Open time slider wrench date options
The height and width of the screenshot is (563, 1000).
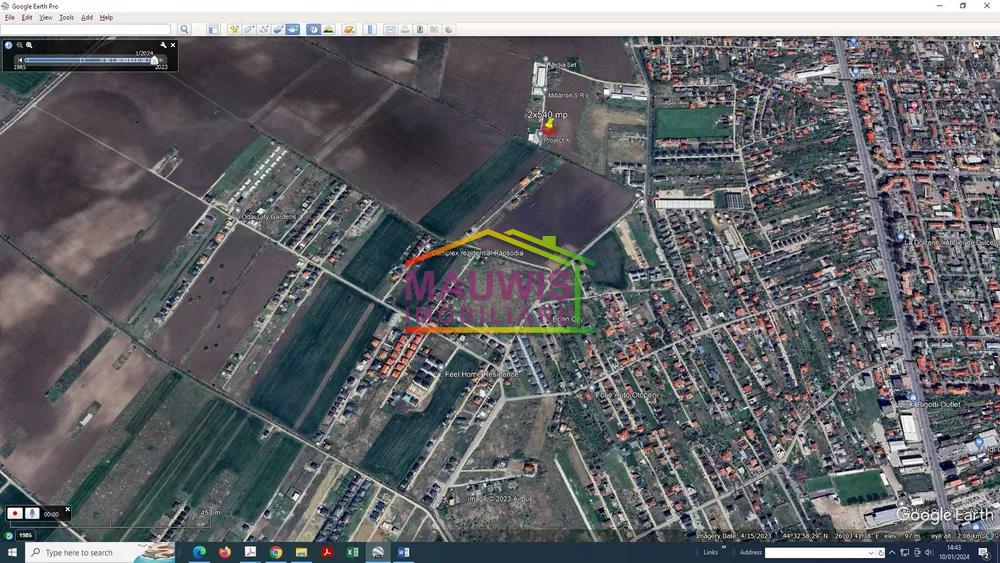(x=163, y=45)
